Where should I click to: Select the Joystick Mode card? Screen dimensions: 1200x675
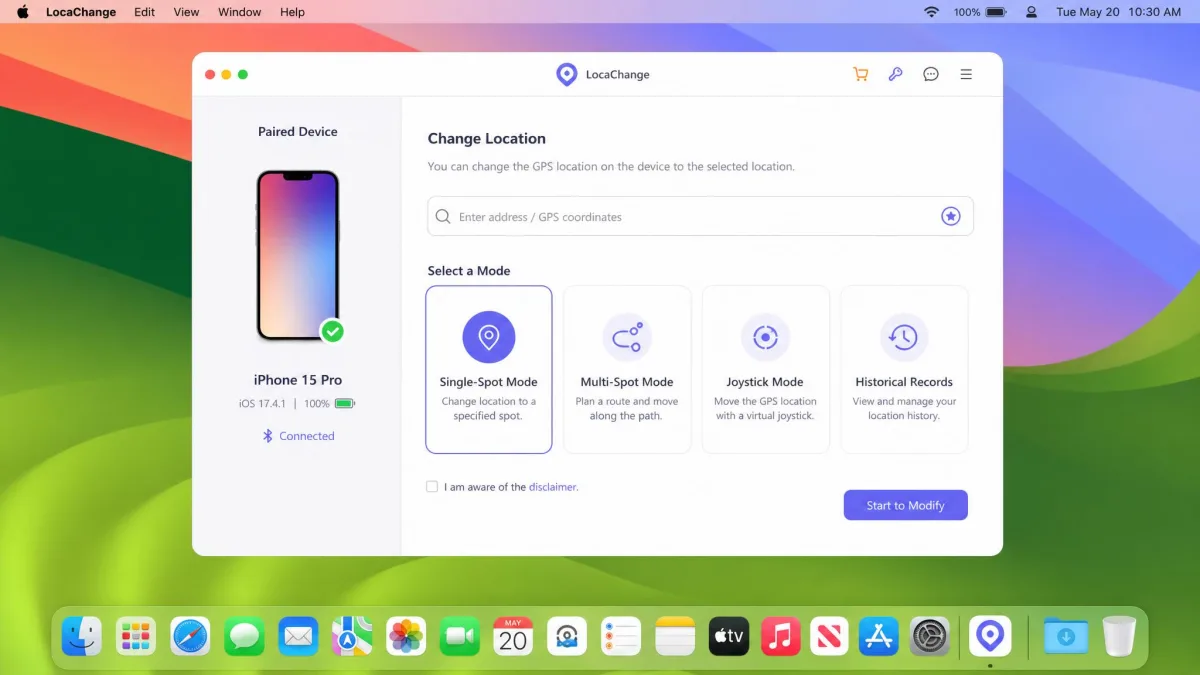[765, 370]
